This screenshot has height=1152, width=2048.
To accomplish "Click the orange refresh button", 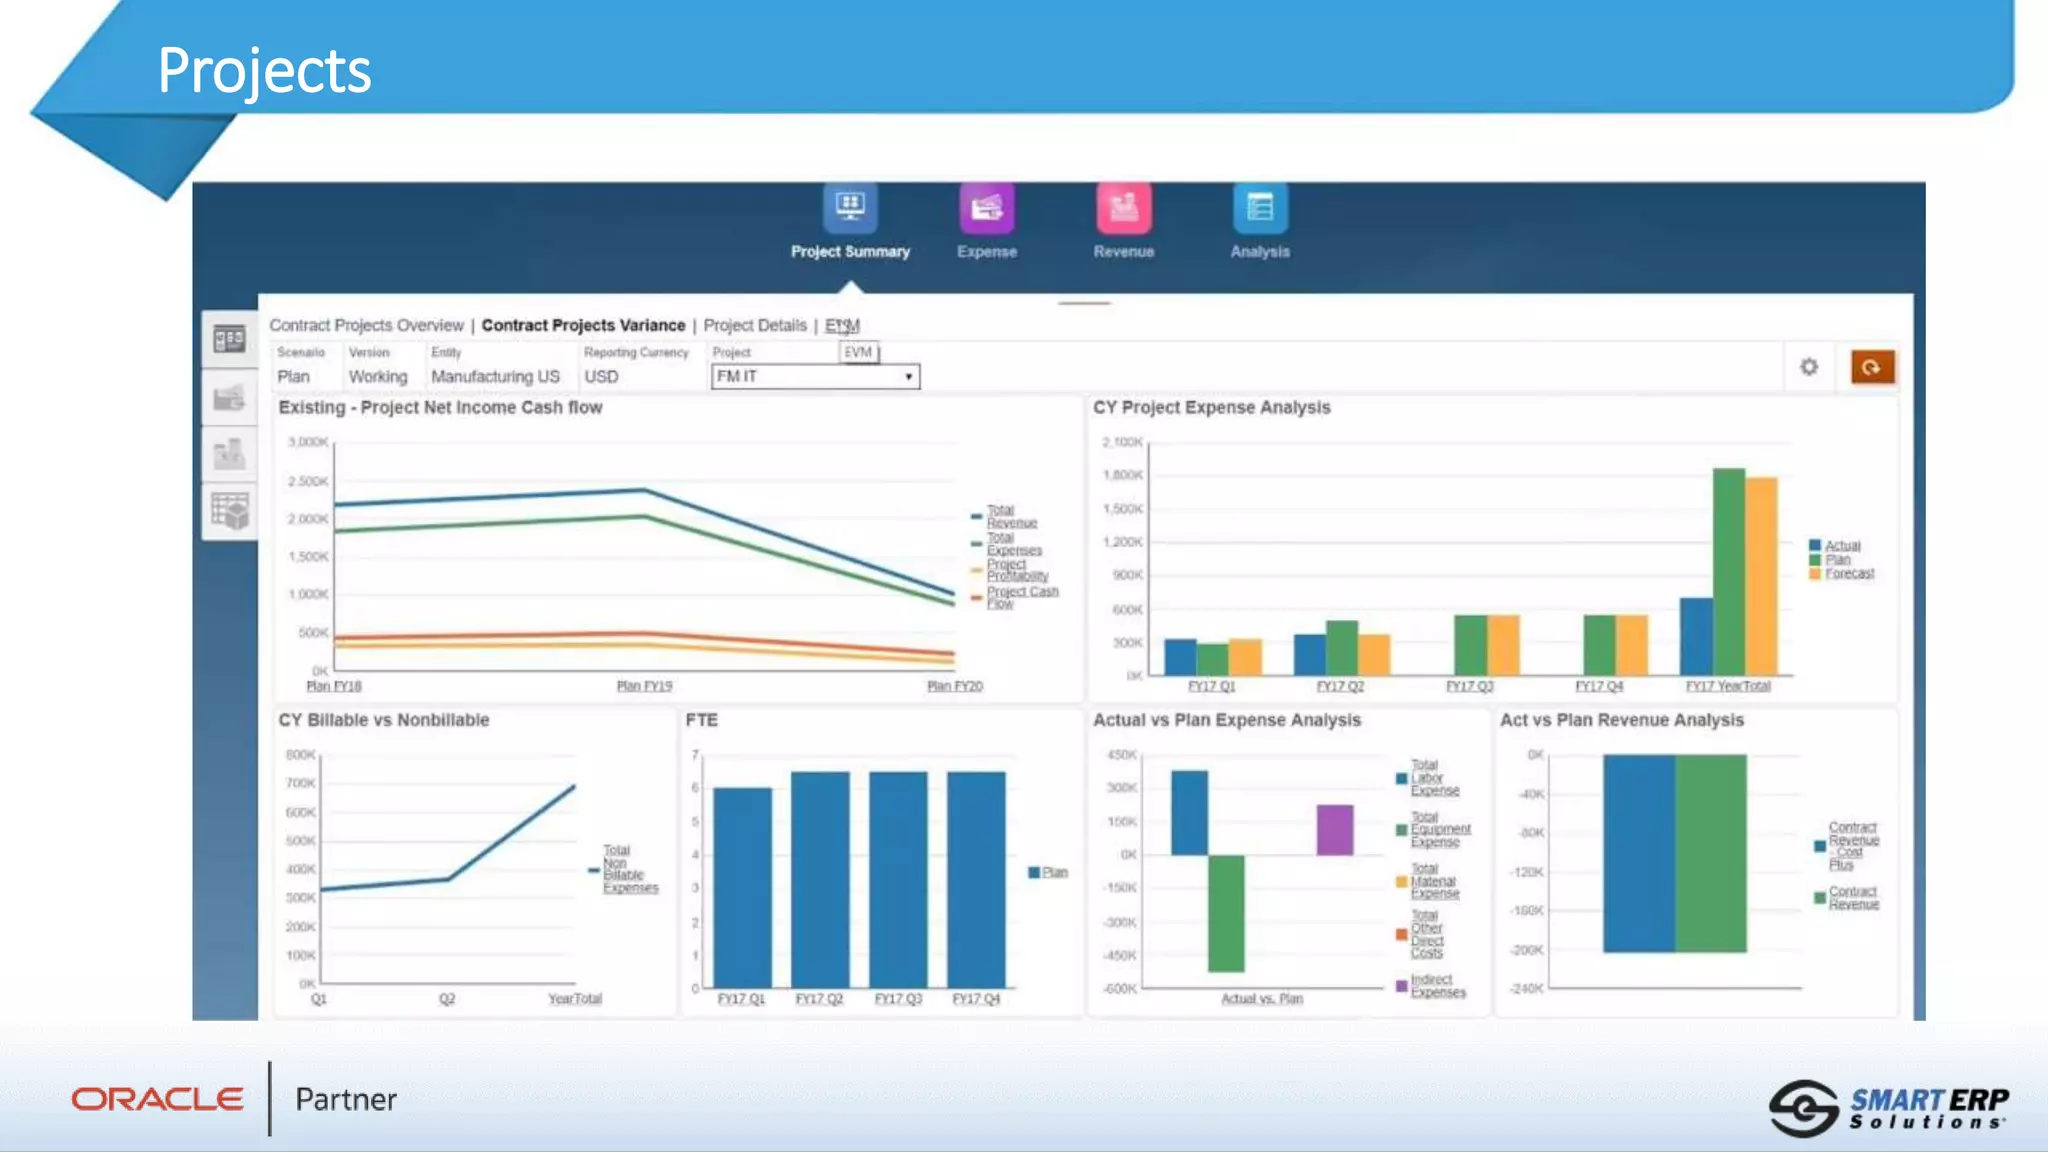I will coord(1871,367).
